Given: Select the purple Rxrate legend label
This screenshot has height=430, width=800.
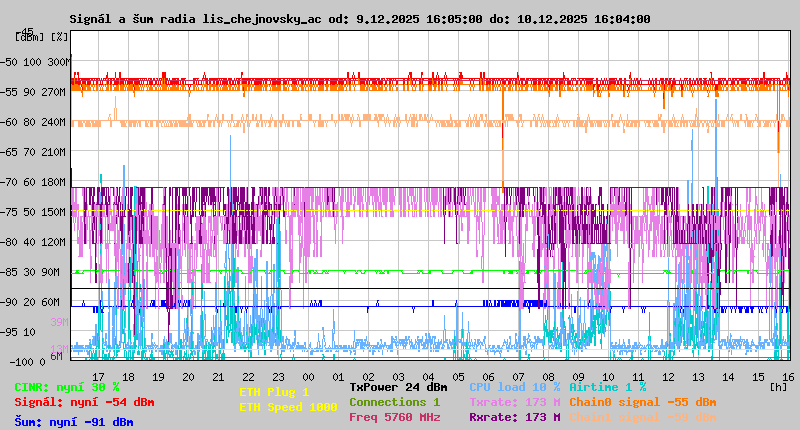Looking at the screenshot, I should coord(515,417).
